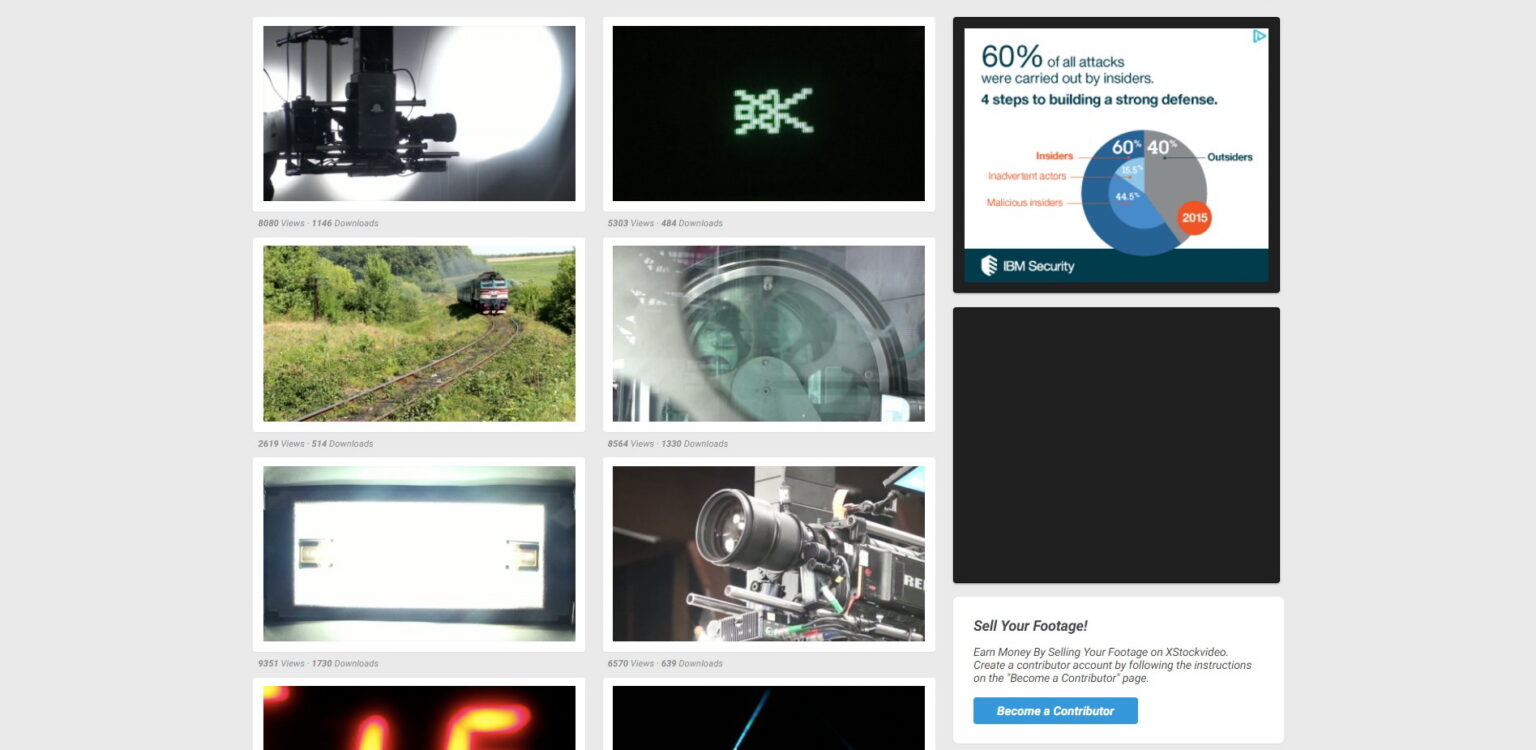Click the Sell Your Footage heading

(x=1030, y=625)
